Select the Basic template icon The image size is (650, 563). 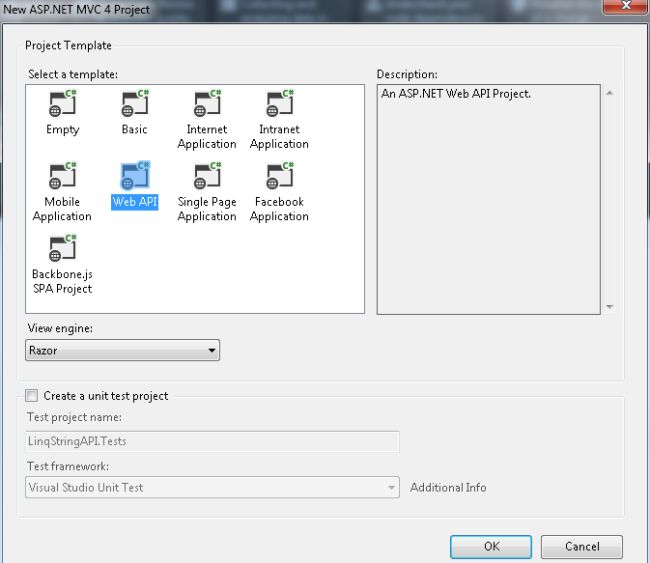[x=135, y=103]
